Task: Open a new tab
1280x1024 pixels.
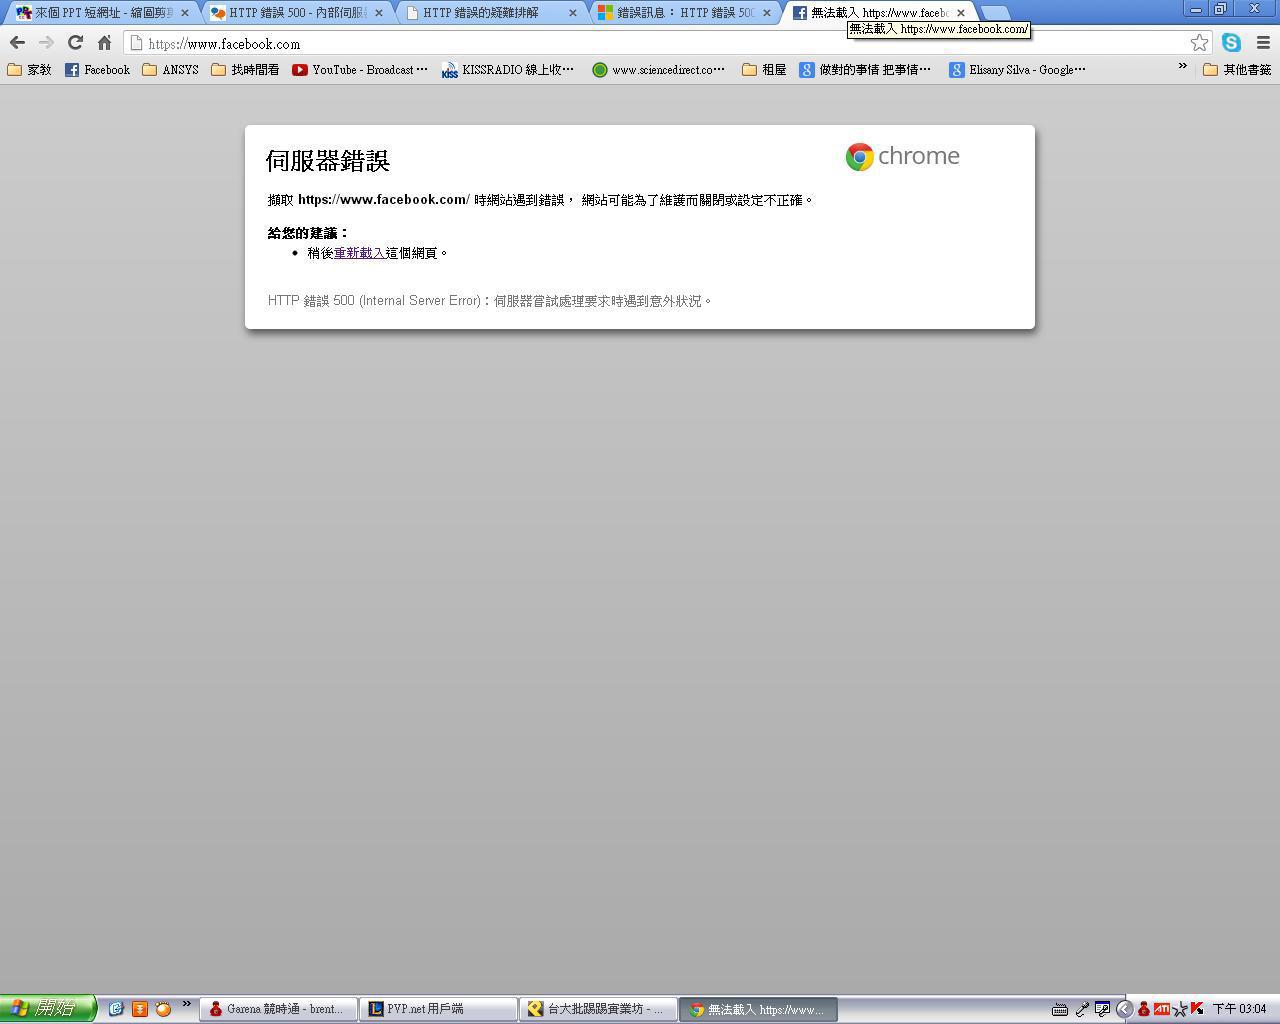Action: (x=994, y=13)
